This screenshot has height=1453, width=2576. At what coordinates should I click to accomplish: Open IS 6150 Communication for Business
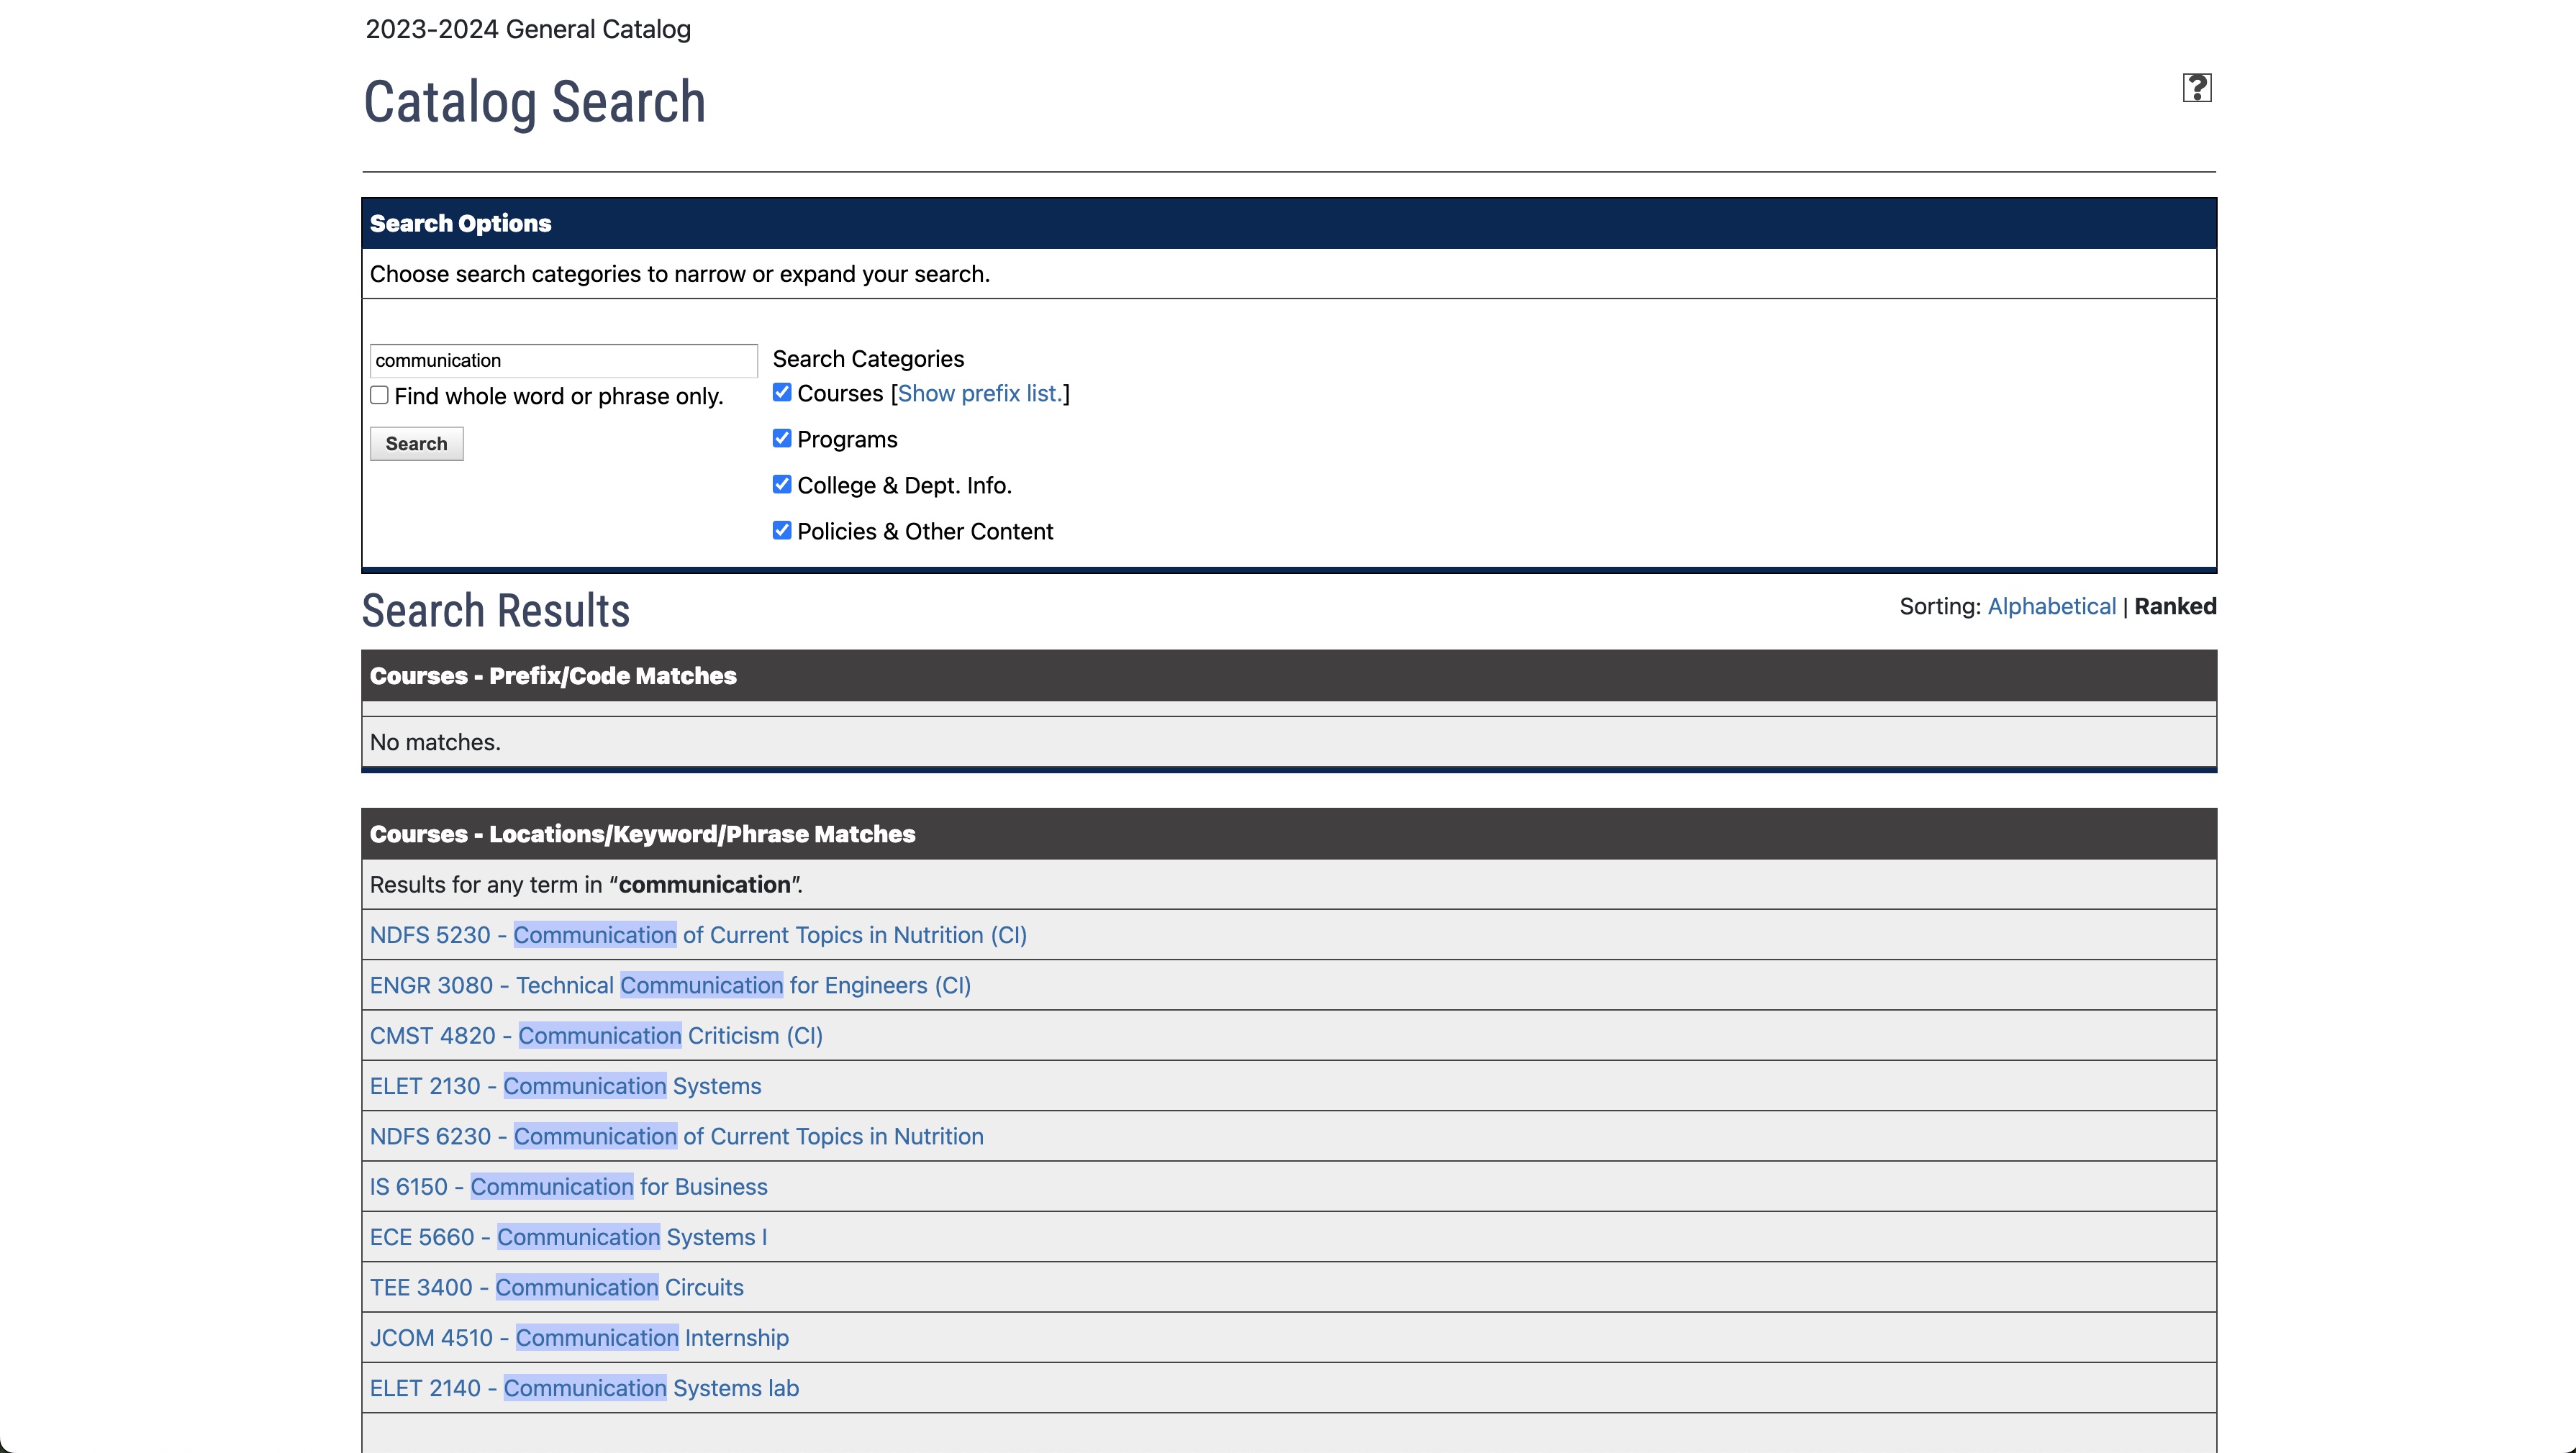point(568,1186)
